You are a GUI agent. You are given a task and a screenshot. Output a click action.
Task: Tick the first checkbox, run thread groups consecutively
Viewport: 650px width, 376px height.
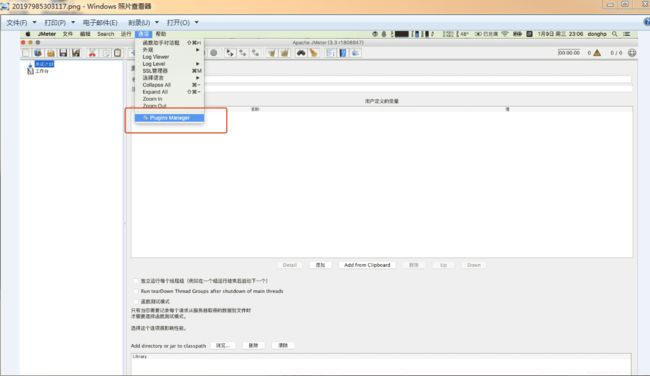point(136,281)
